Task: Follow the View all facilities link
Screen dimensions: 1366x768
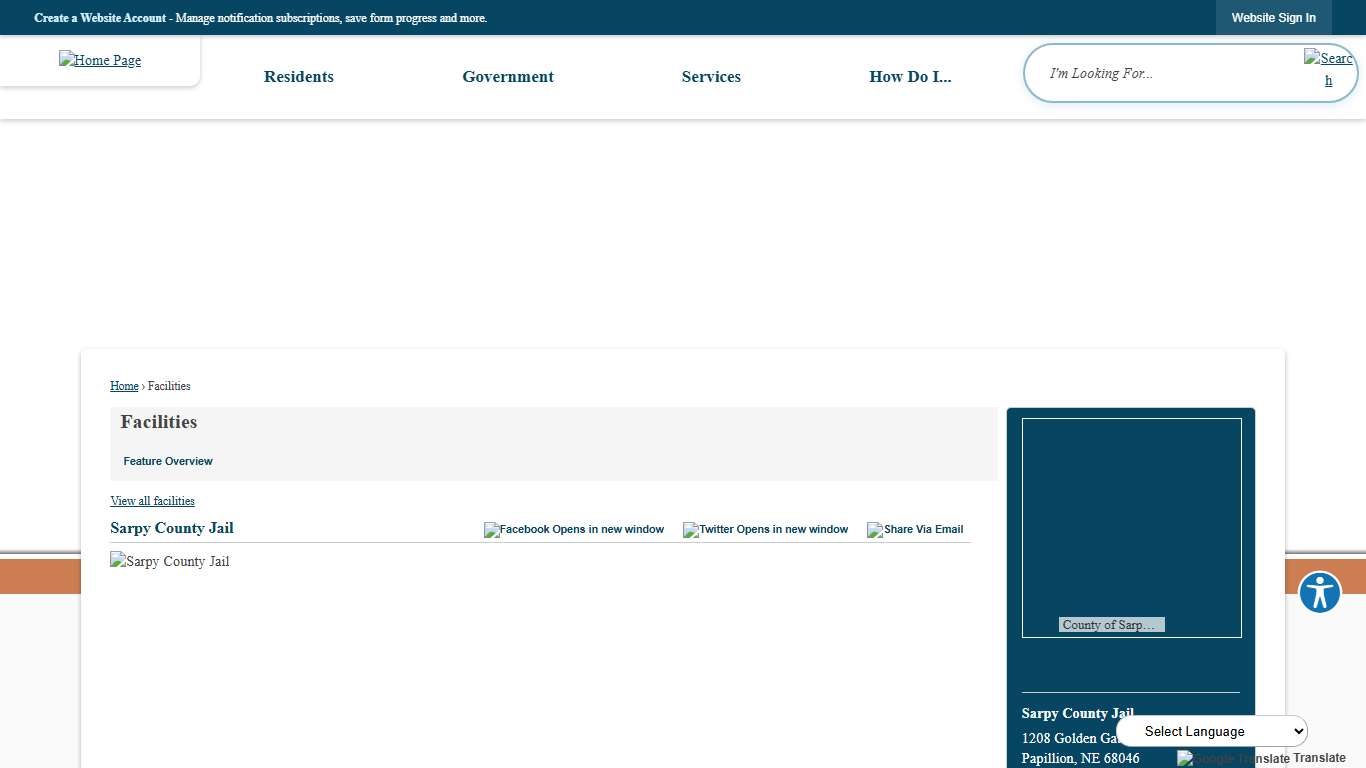Action: [x=152, y=501]
